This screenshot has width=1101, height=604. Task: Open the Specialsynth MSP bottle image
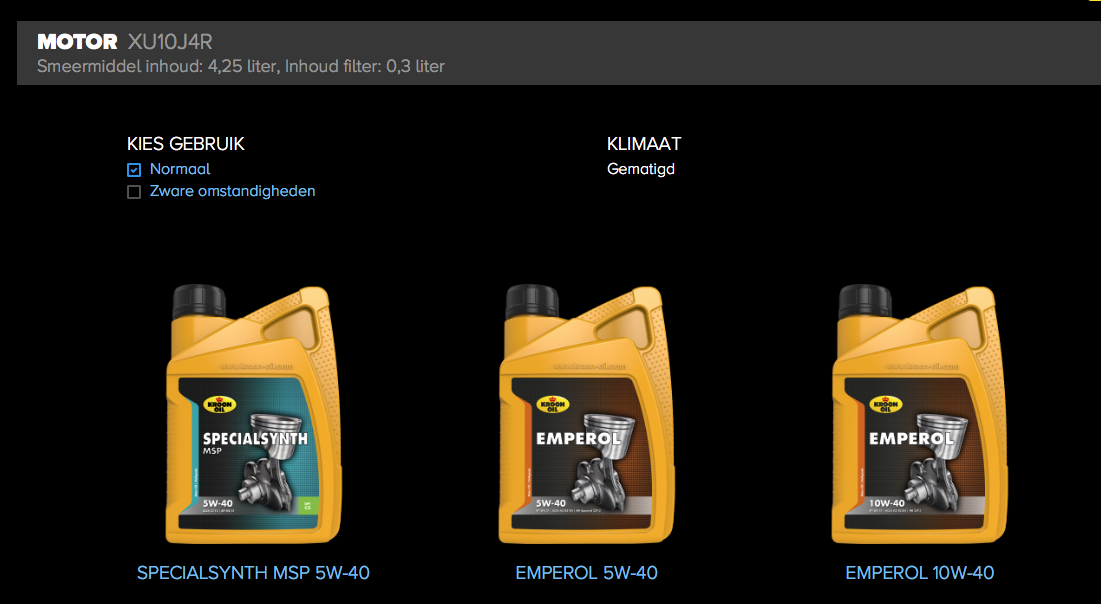253,414
